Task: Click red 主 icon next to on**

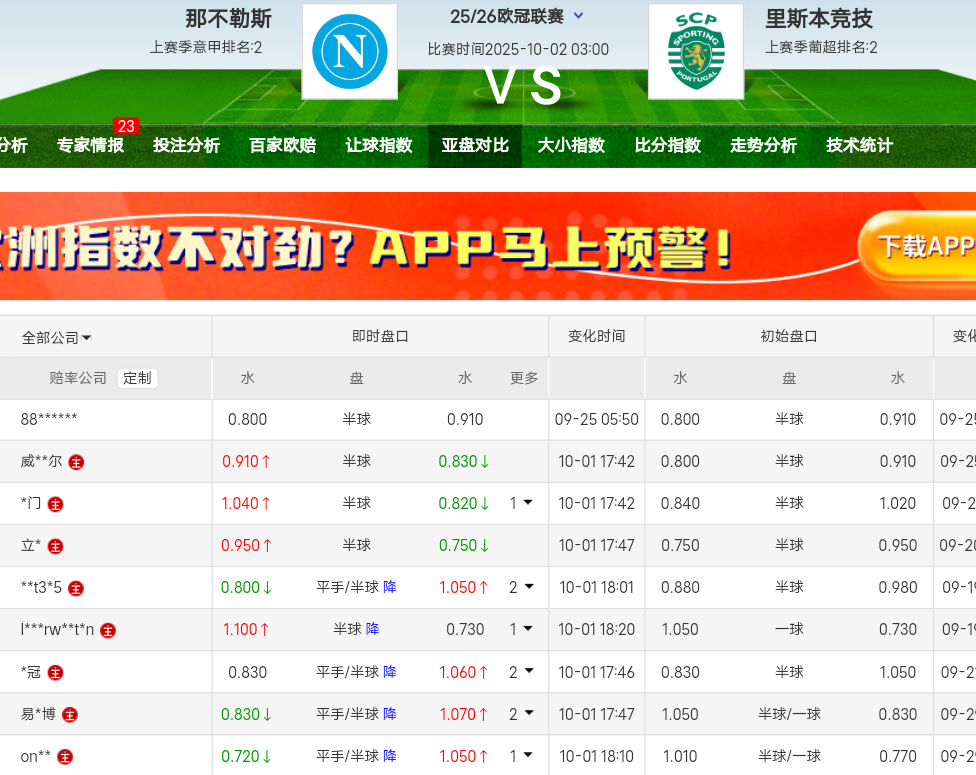Action: [65, 757]
